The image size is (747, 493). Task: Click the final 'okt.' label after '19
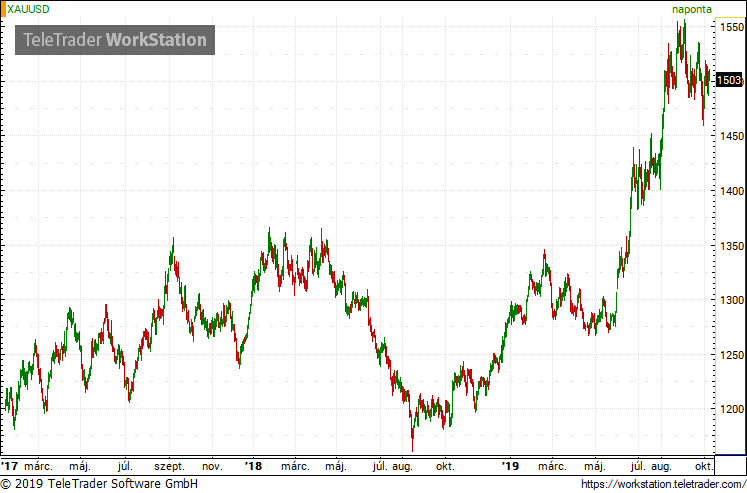click(x=704, y=466)
